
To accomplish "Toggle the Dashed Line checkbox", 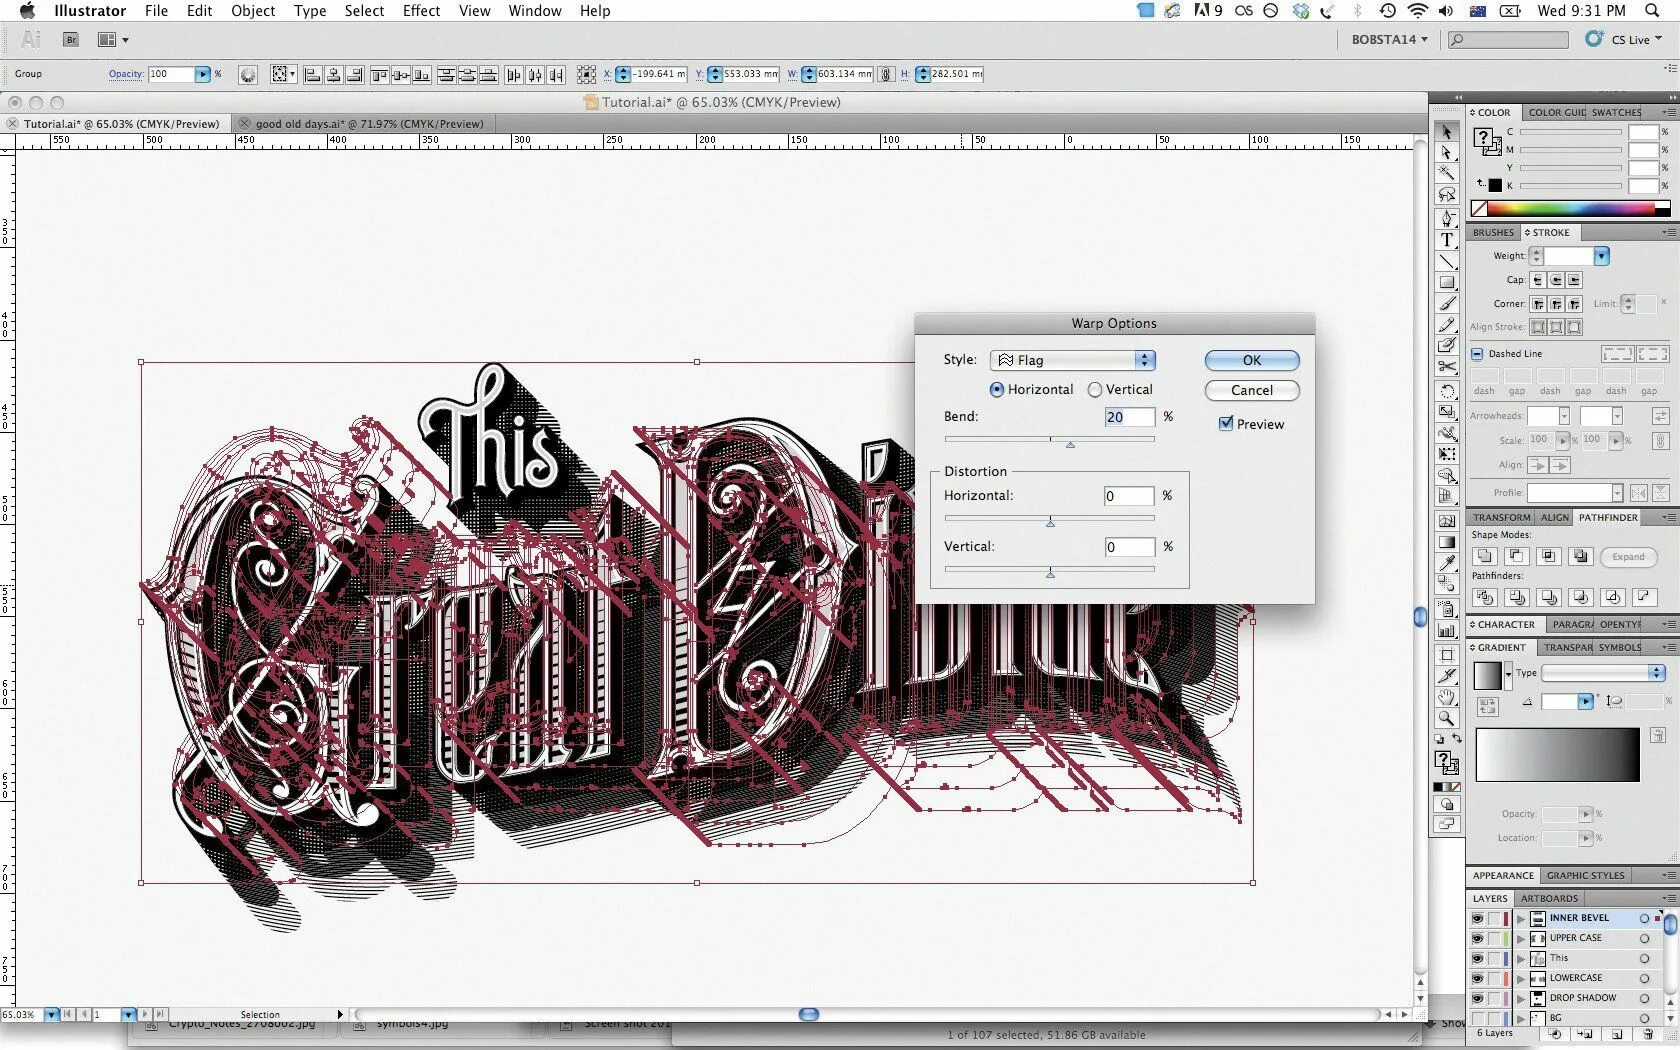I will point(1477,353).
